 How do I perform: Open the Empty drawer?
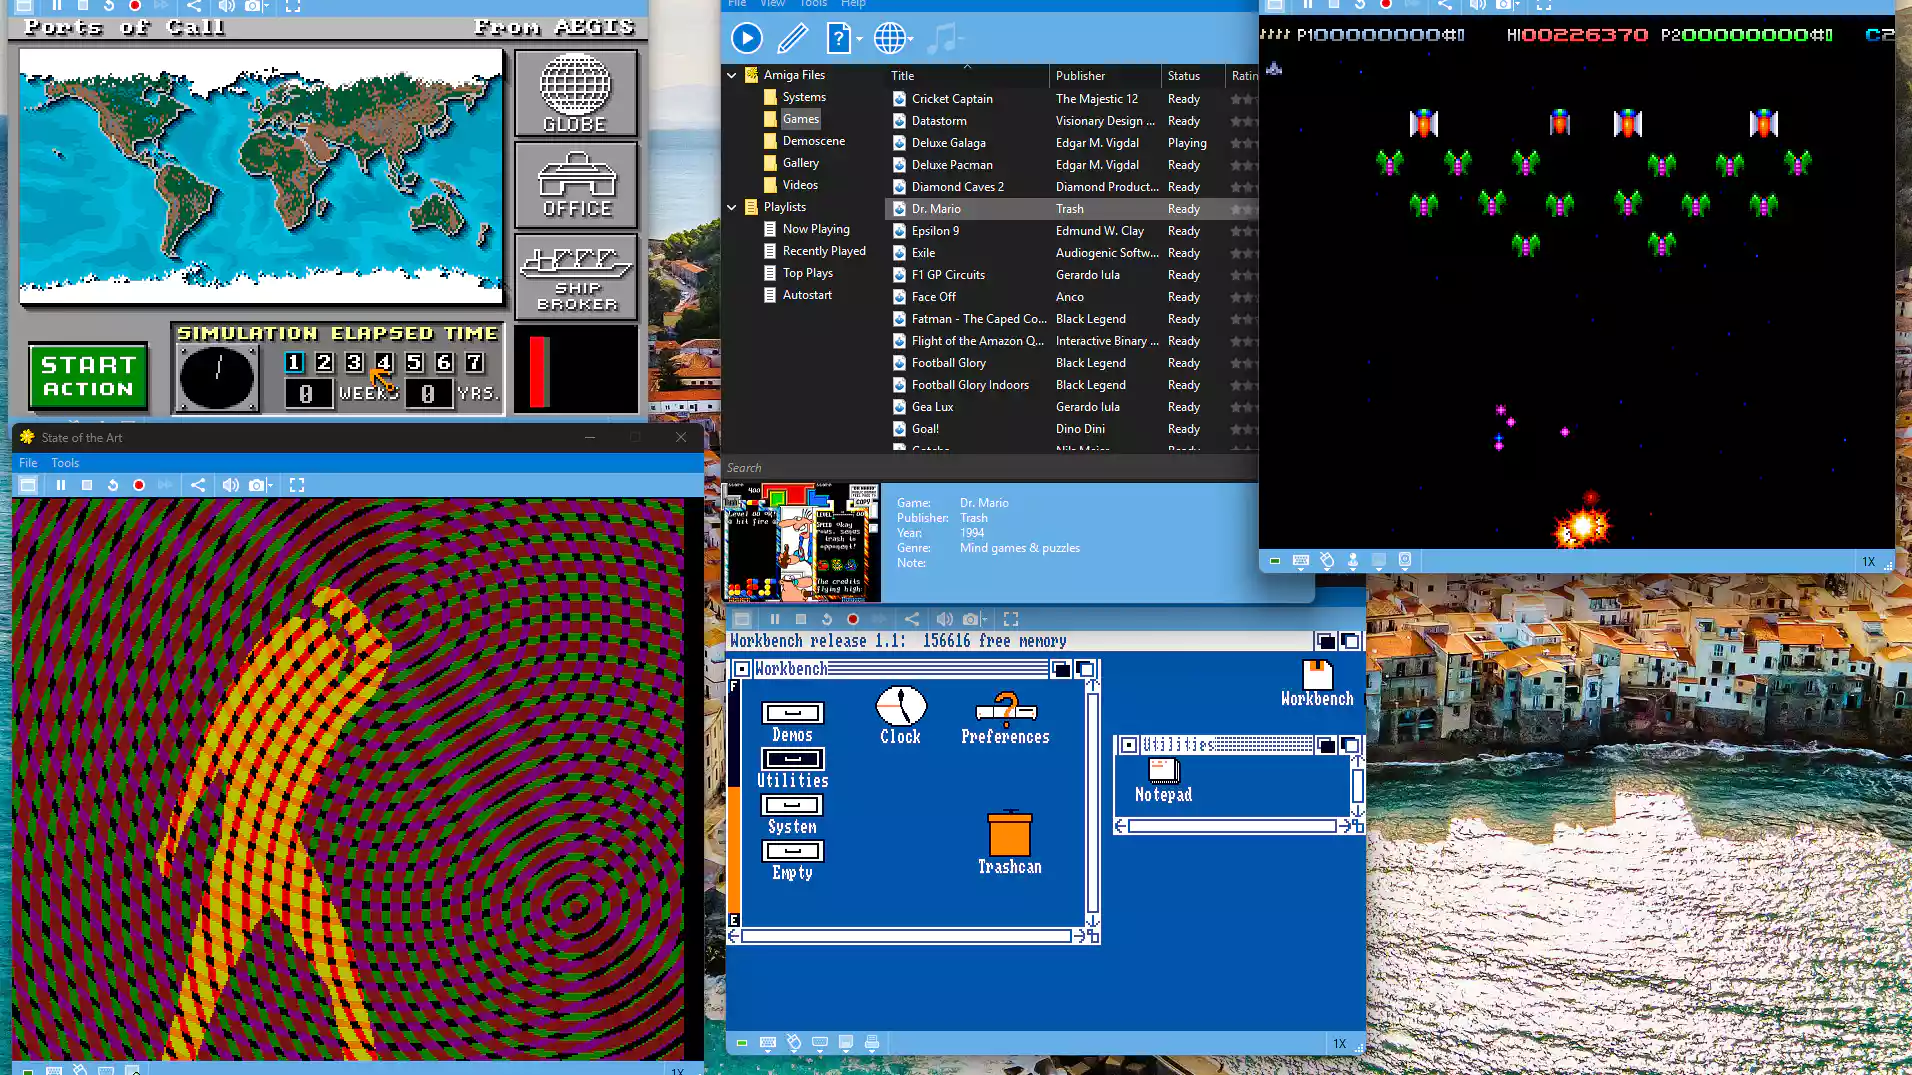792,860
